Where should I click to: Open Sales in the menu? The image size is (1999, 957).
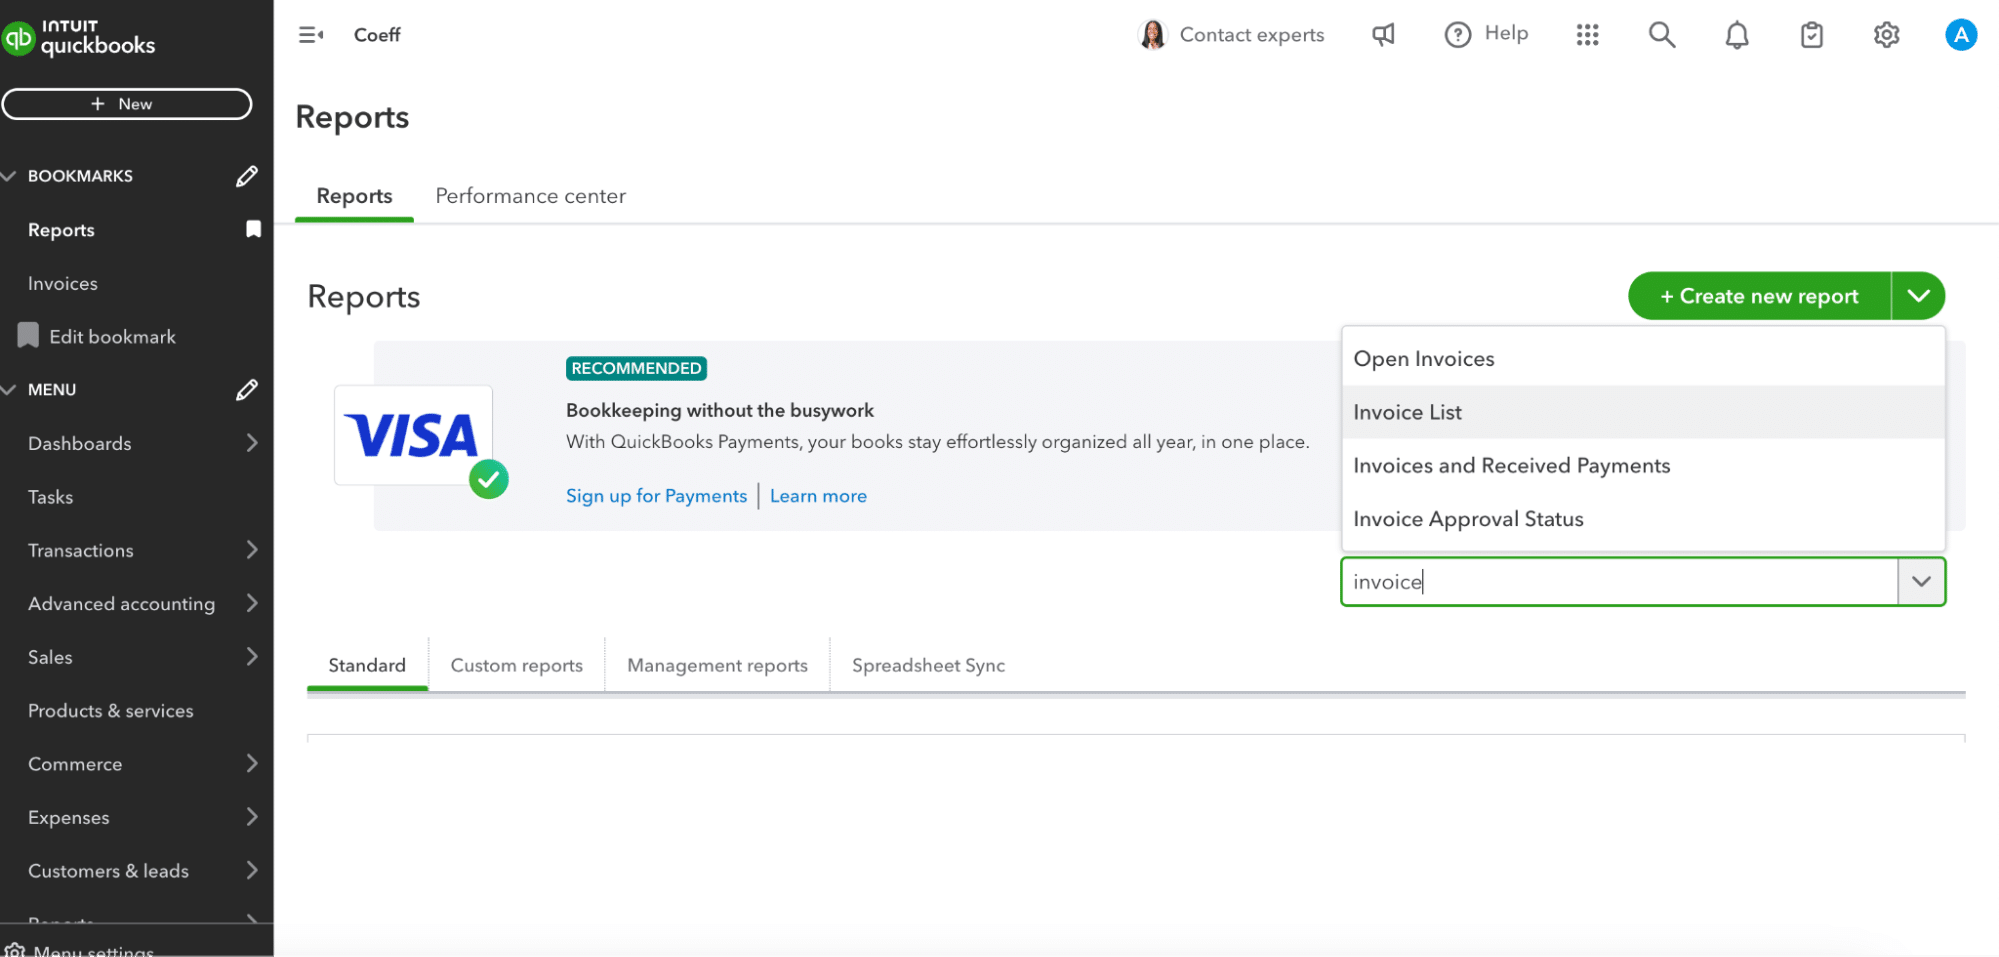(50, 657)
